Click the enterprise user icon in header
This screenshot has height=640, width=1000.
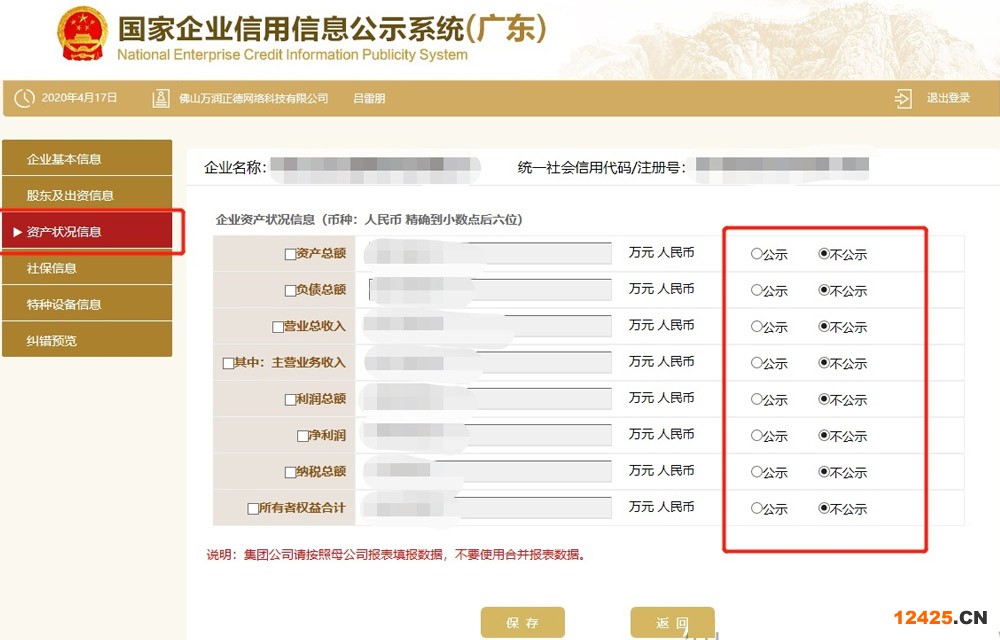(161, 98)
